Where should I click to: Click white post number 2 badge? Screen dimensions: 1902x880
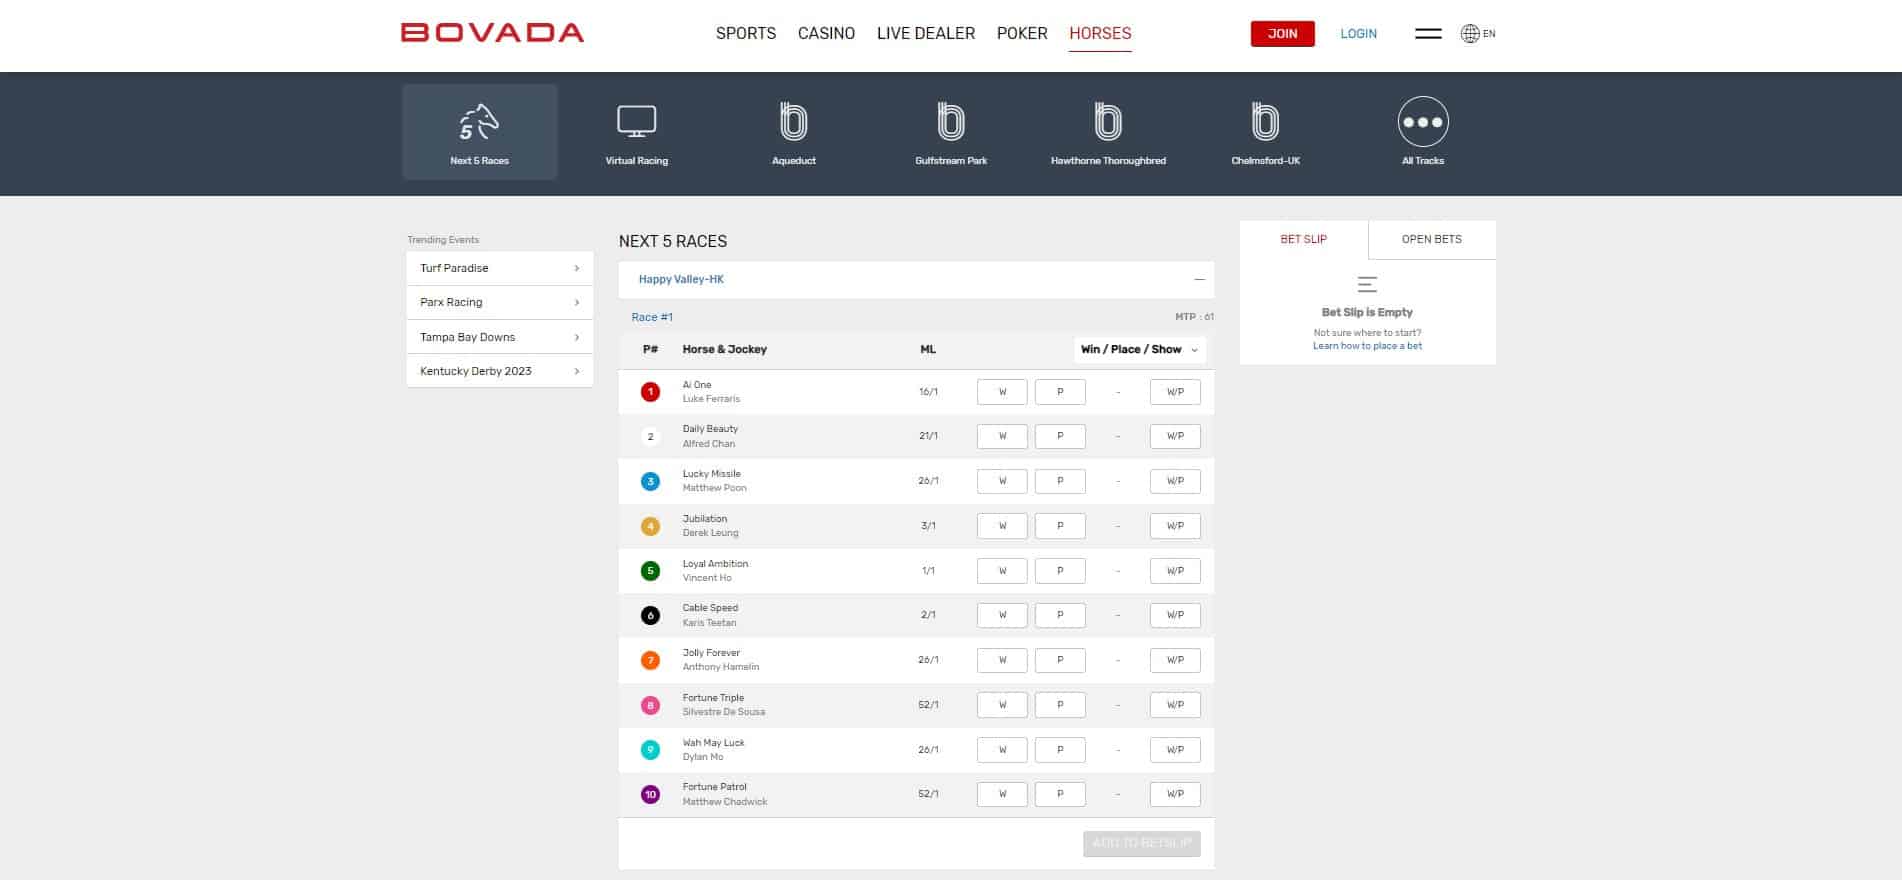(x=650, y=436)
